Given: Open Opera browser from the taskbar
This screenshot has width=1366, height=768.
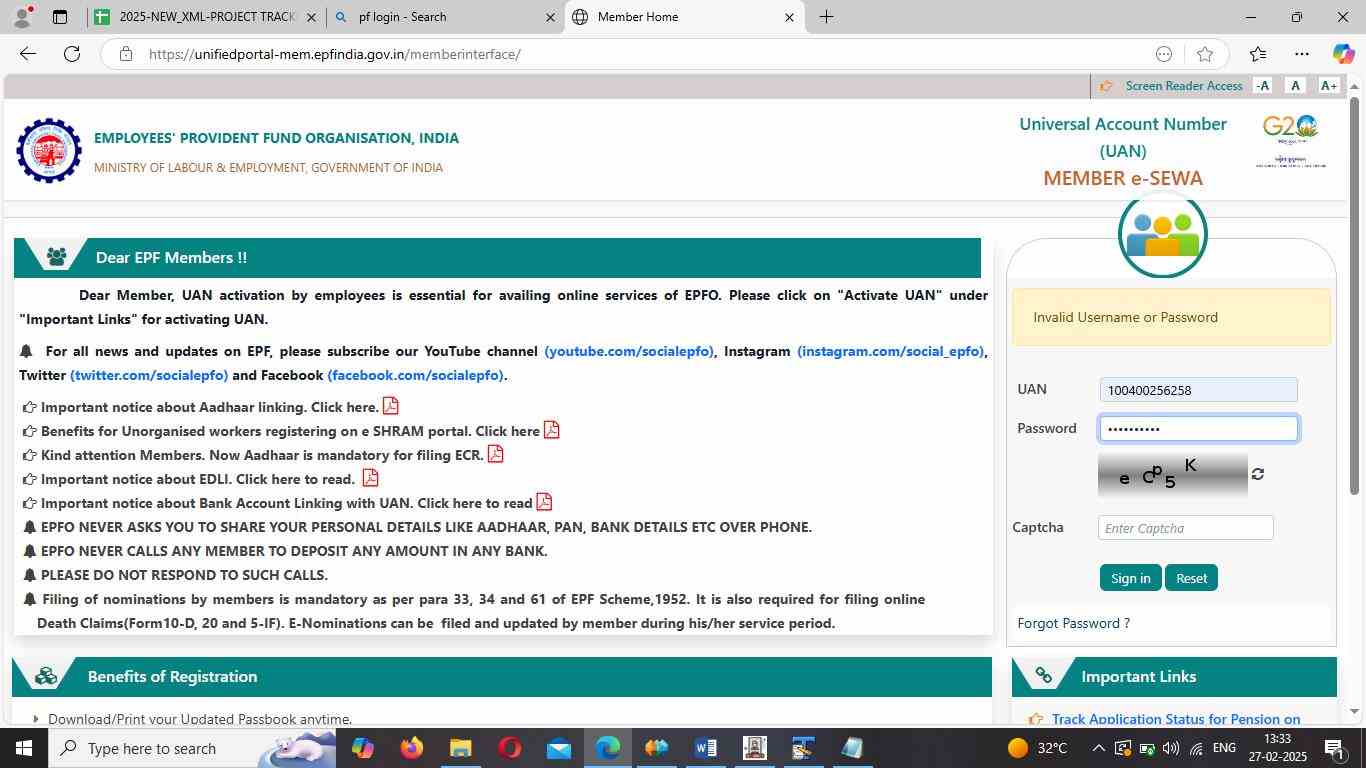Looking at the screenshot, I should pos(509,748).
